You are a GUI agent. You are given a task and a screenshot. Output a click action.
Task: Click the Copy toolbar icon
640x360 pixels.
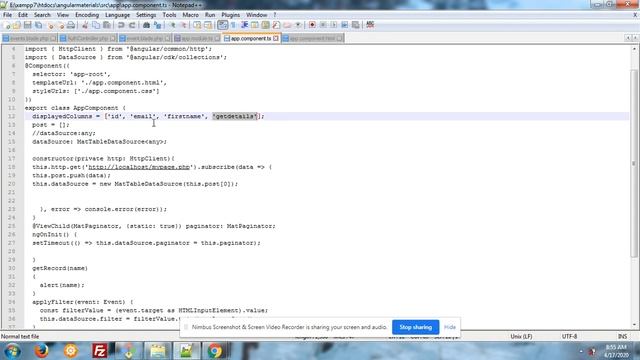coord(96,25)
